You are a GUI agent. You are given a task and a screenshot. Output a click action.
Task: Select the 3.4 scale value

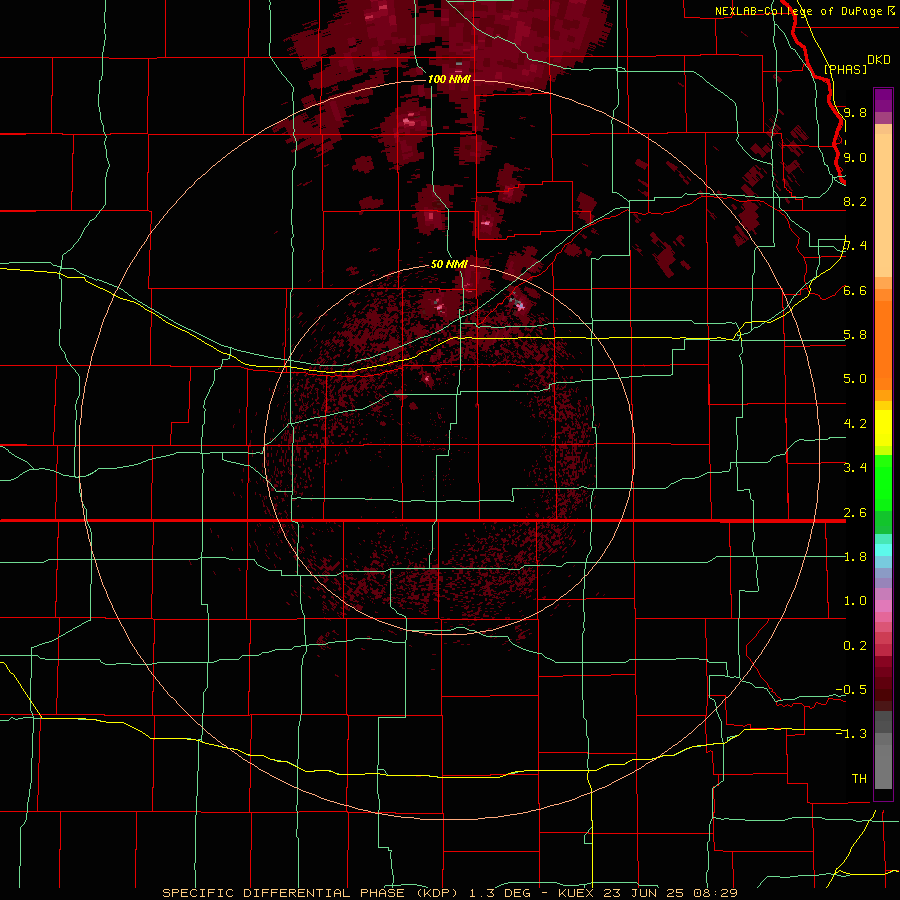coord(855,468)
